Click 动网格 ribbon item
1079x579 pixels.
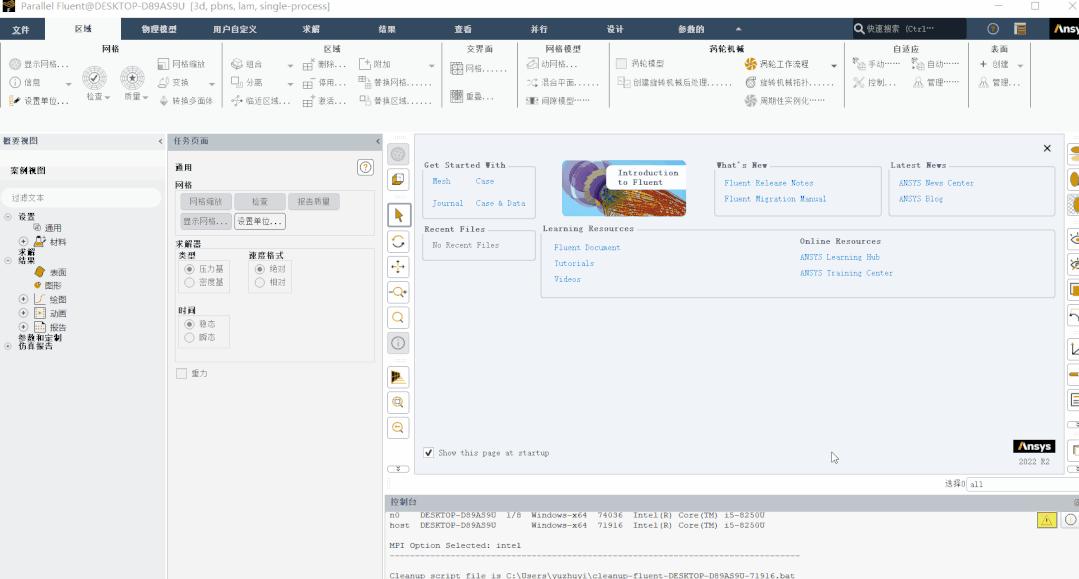pyautogui.click(x=553, y=64)
